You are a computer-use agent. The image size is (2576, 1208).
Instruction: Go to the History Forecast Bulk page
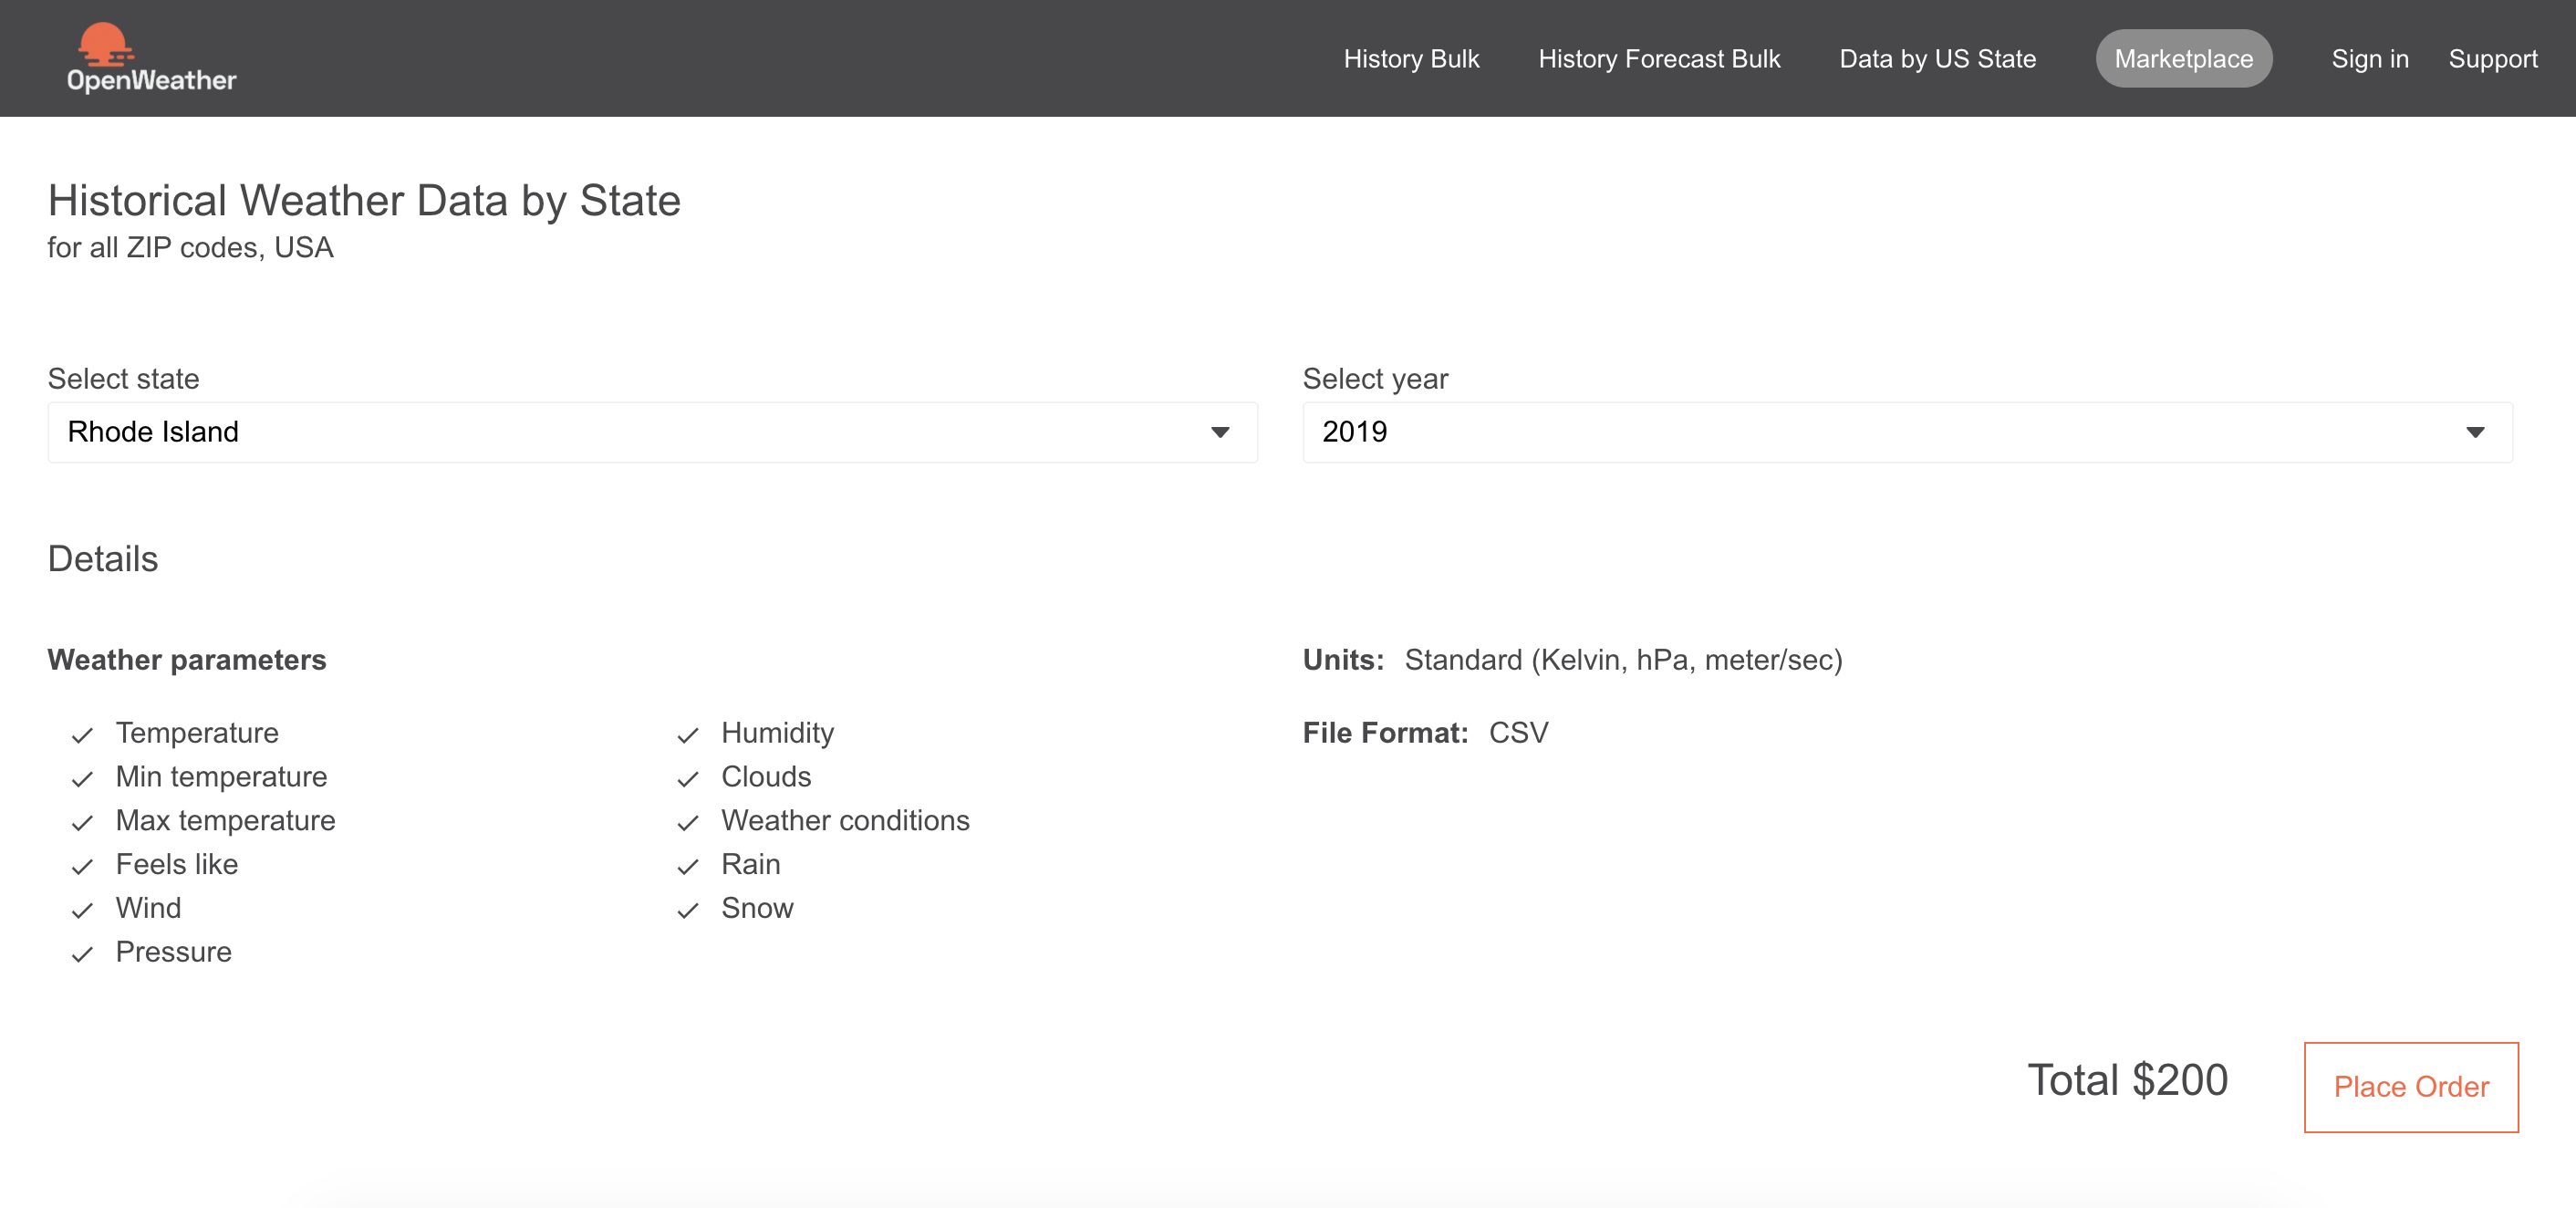[1658, 59]
